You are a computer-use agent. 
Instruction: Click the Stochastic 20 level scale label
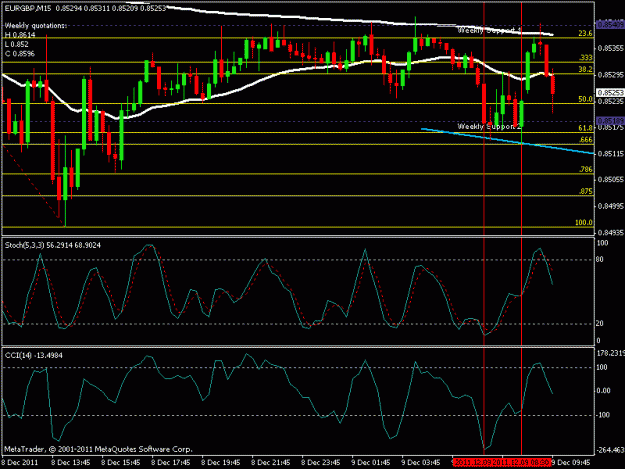599,324
